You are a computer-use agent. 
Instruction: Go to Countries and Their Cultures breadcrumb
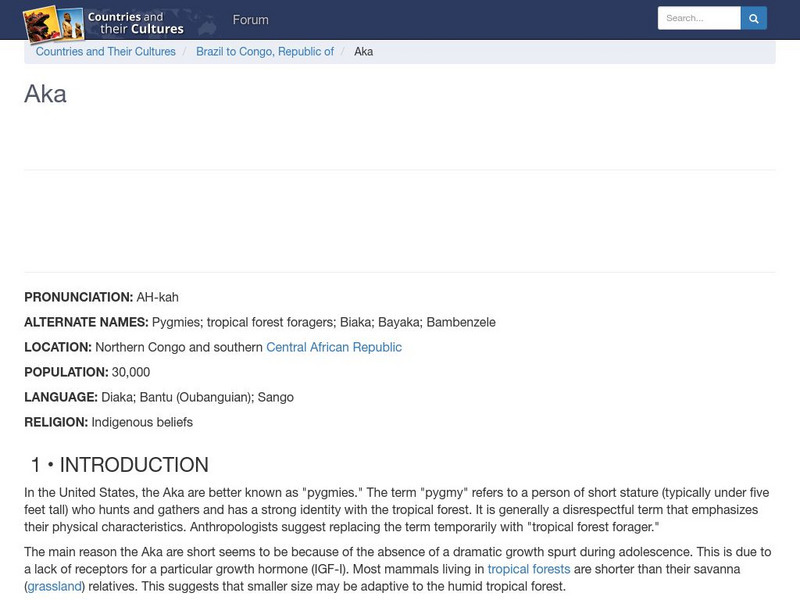tap(106, 52)
